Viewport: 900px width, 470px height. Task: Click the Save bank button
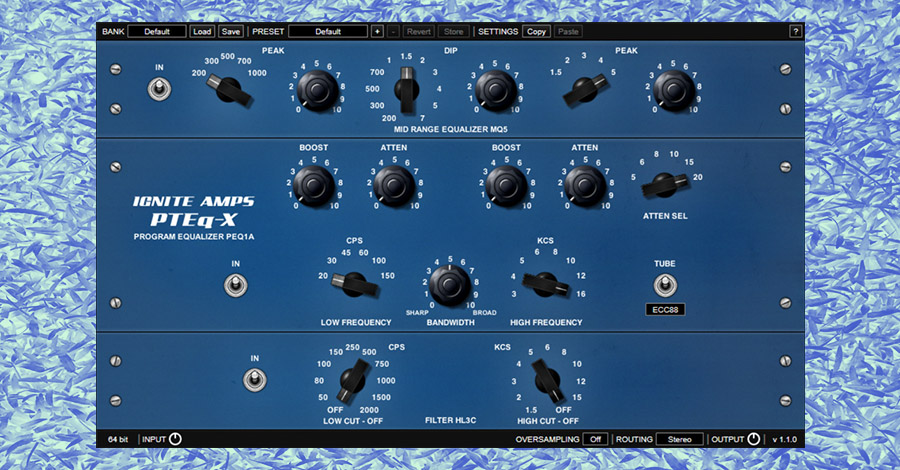coord(231,32)
